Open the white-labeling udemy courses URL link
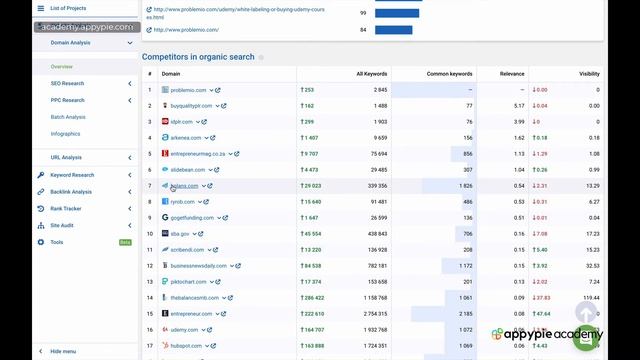This screenshot has width=640, height=360. (239, 13)
